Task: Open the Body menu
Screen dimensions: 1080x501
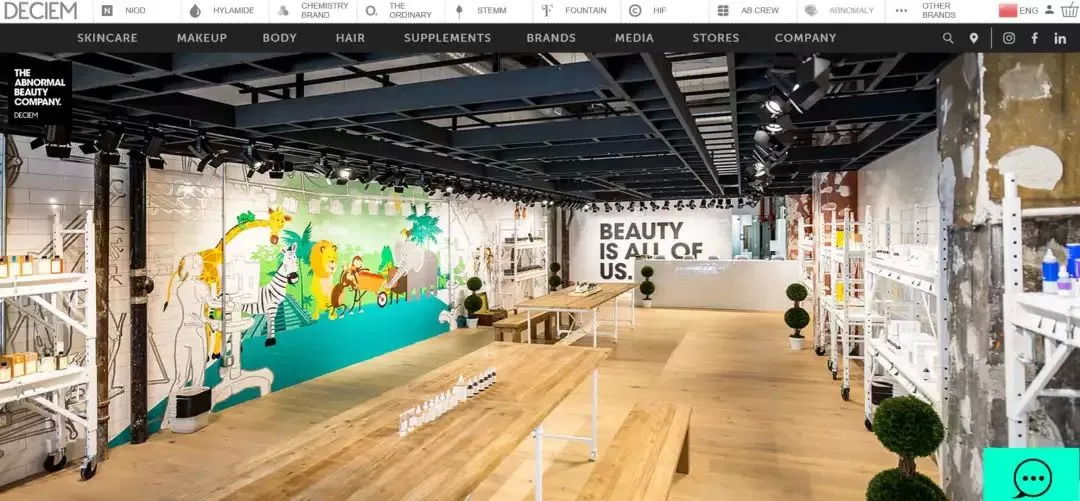Action: [280, 38]
